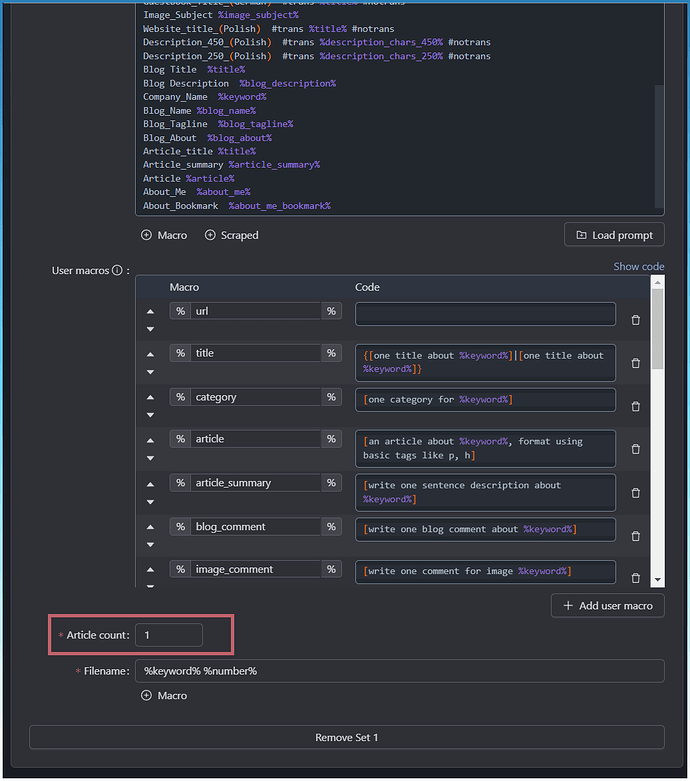Image resolution: width=690 pixels, height=781 pixels.
Task: Click Remove Set 1 button
Action: (347, 737)
